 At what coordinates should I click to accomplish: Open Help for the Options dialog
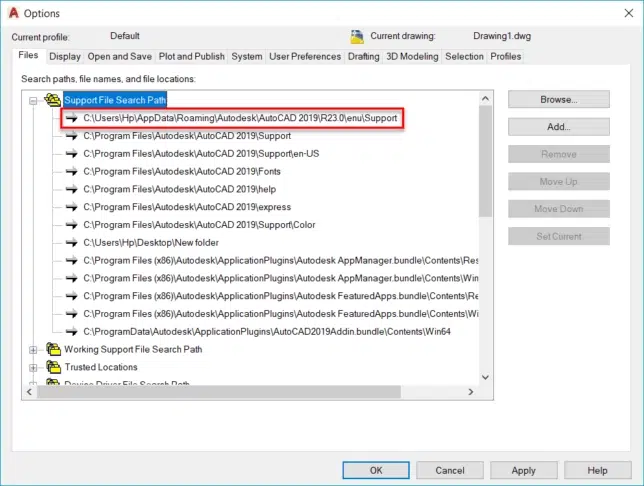point(597,470)
